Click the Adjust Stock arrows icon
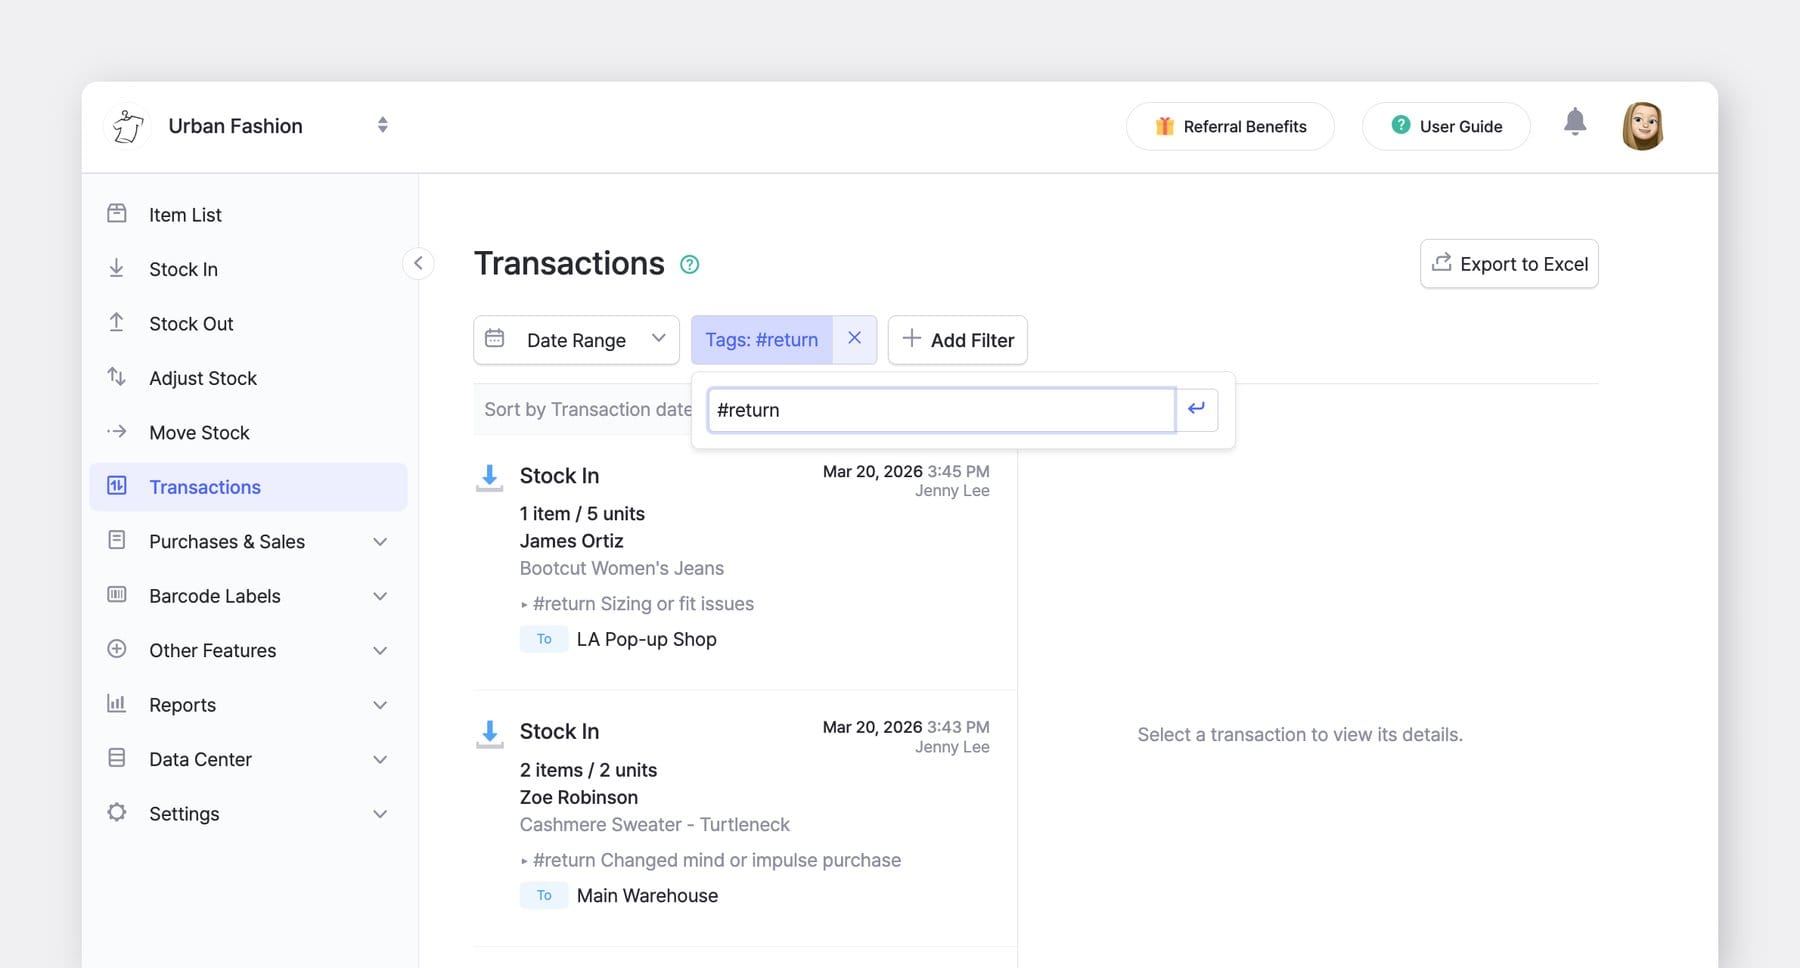The image size is (1800, 968). coord(117,377)
